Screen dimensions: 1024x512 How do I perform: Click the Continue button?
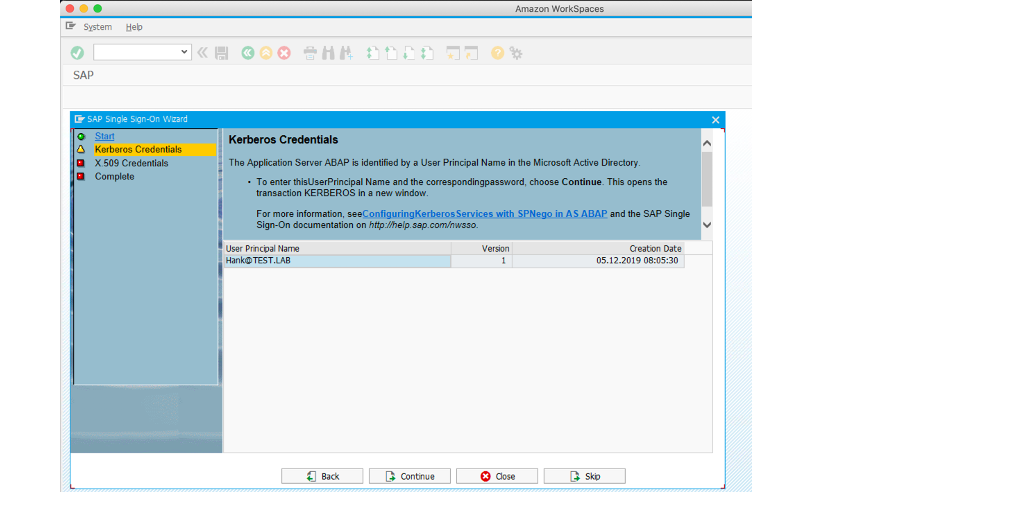pyautogui.click(x=409, y=476)
